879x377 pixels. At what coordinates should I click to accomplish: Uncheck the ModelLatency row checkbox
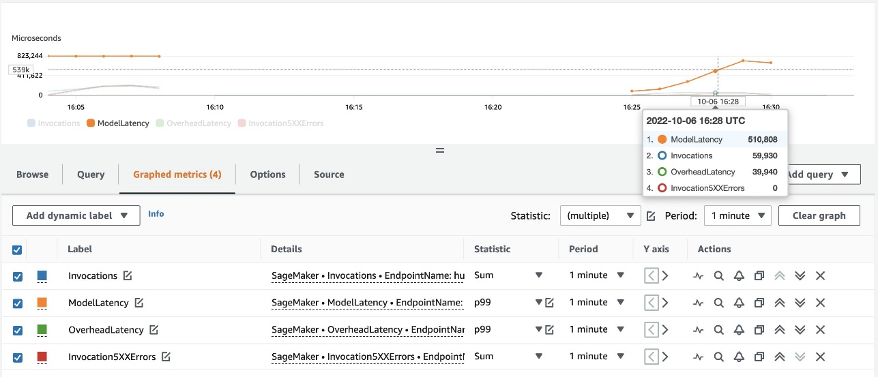pos(17,303)
